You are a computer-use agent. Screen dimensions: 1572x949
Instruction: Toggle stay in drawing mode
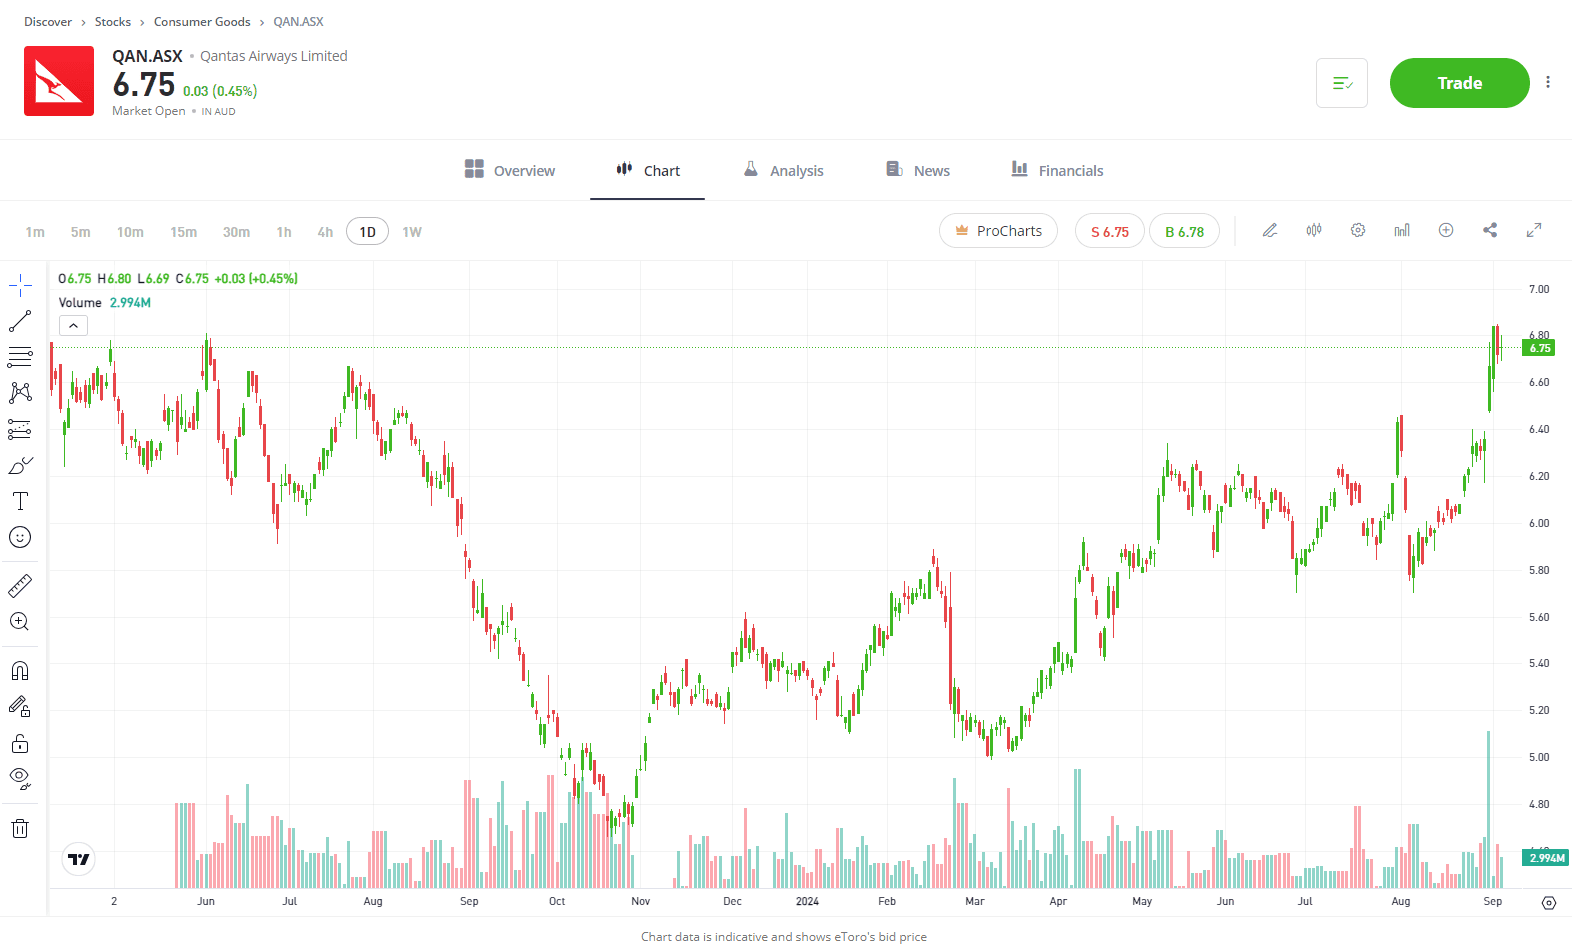[20, 706]
